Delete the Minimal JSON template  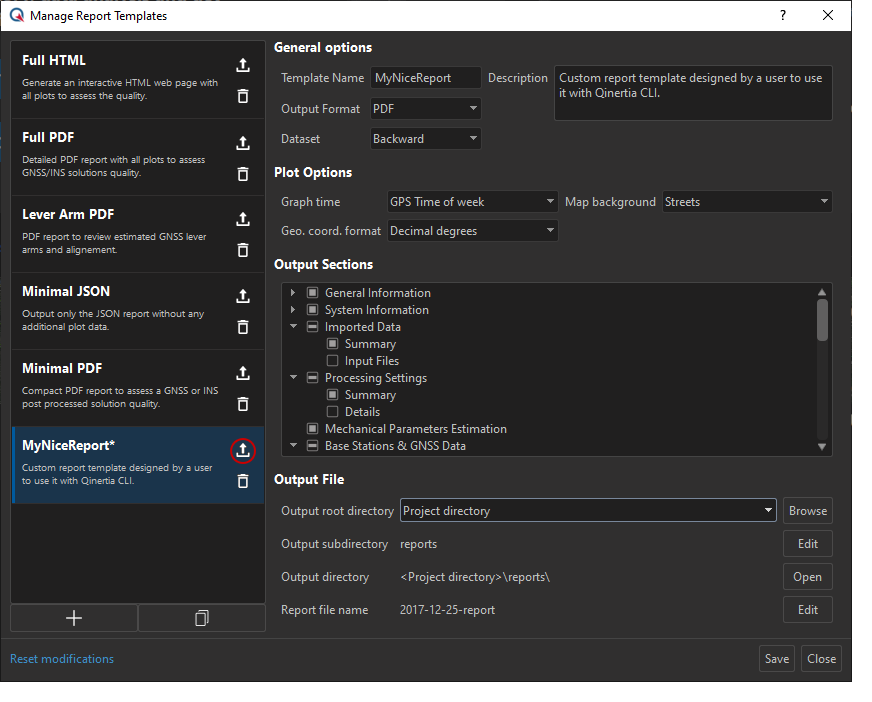242,327
